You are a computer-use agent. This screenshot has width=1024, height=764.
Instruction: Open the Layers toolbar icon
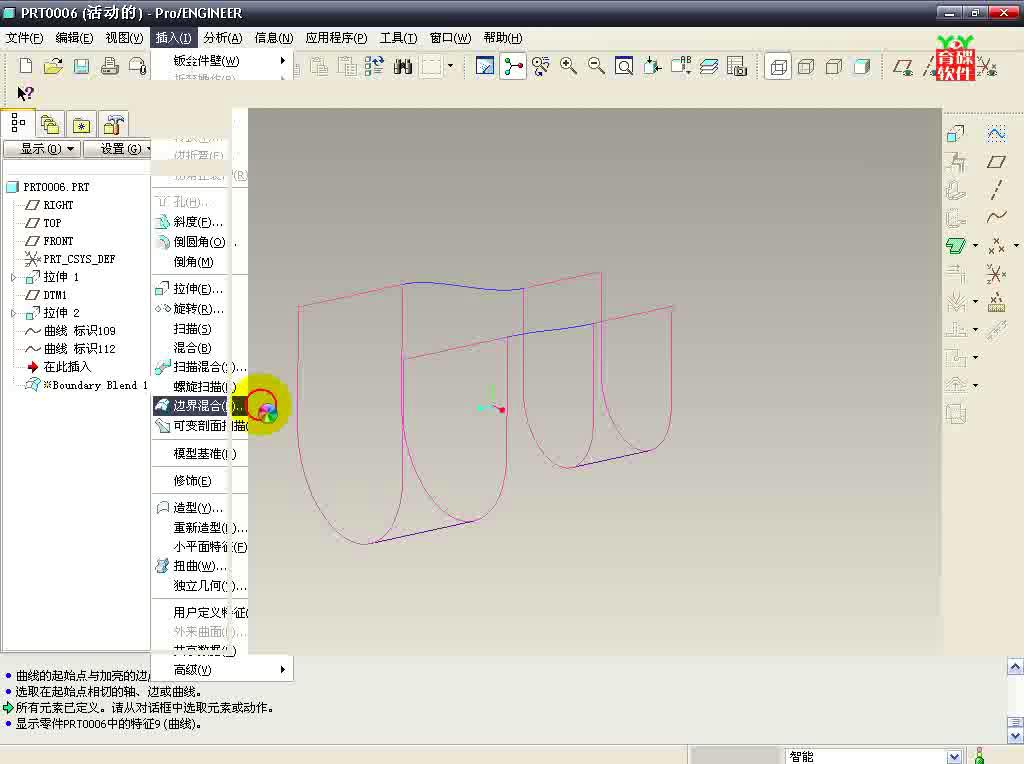tap(709, 66)
